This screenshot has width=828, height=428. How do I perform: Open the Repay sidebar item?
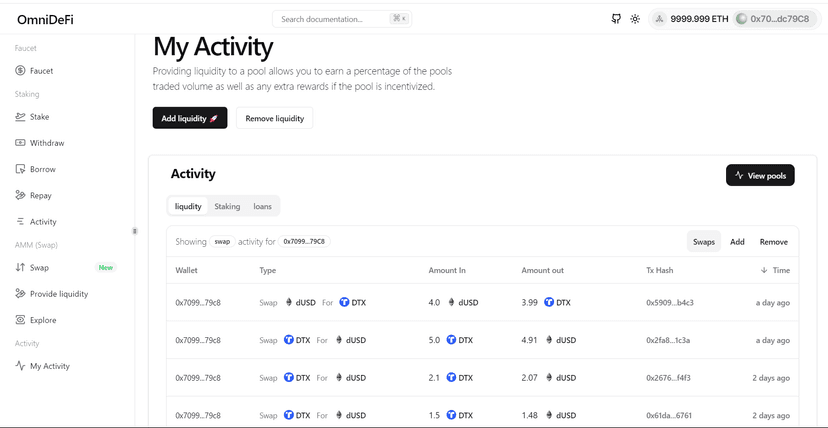click(34, 196)
